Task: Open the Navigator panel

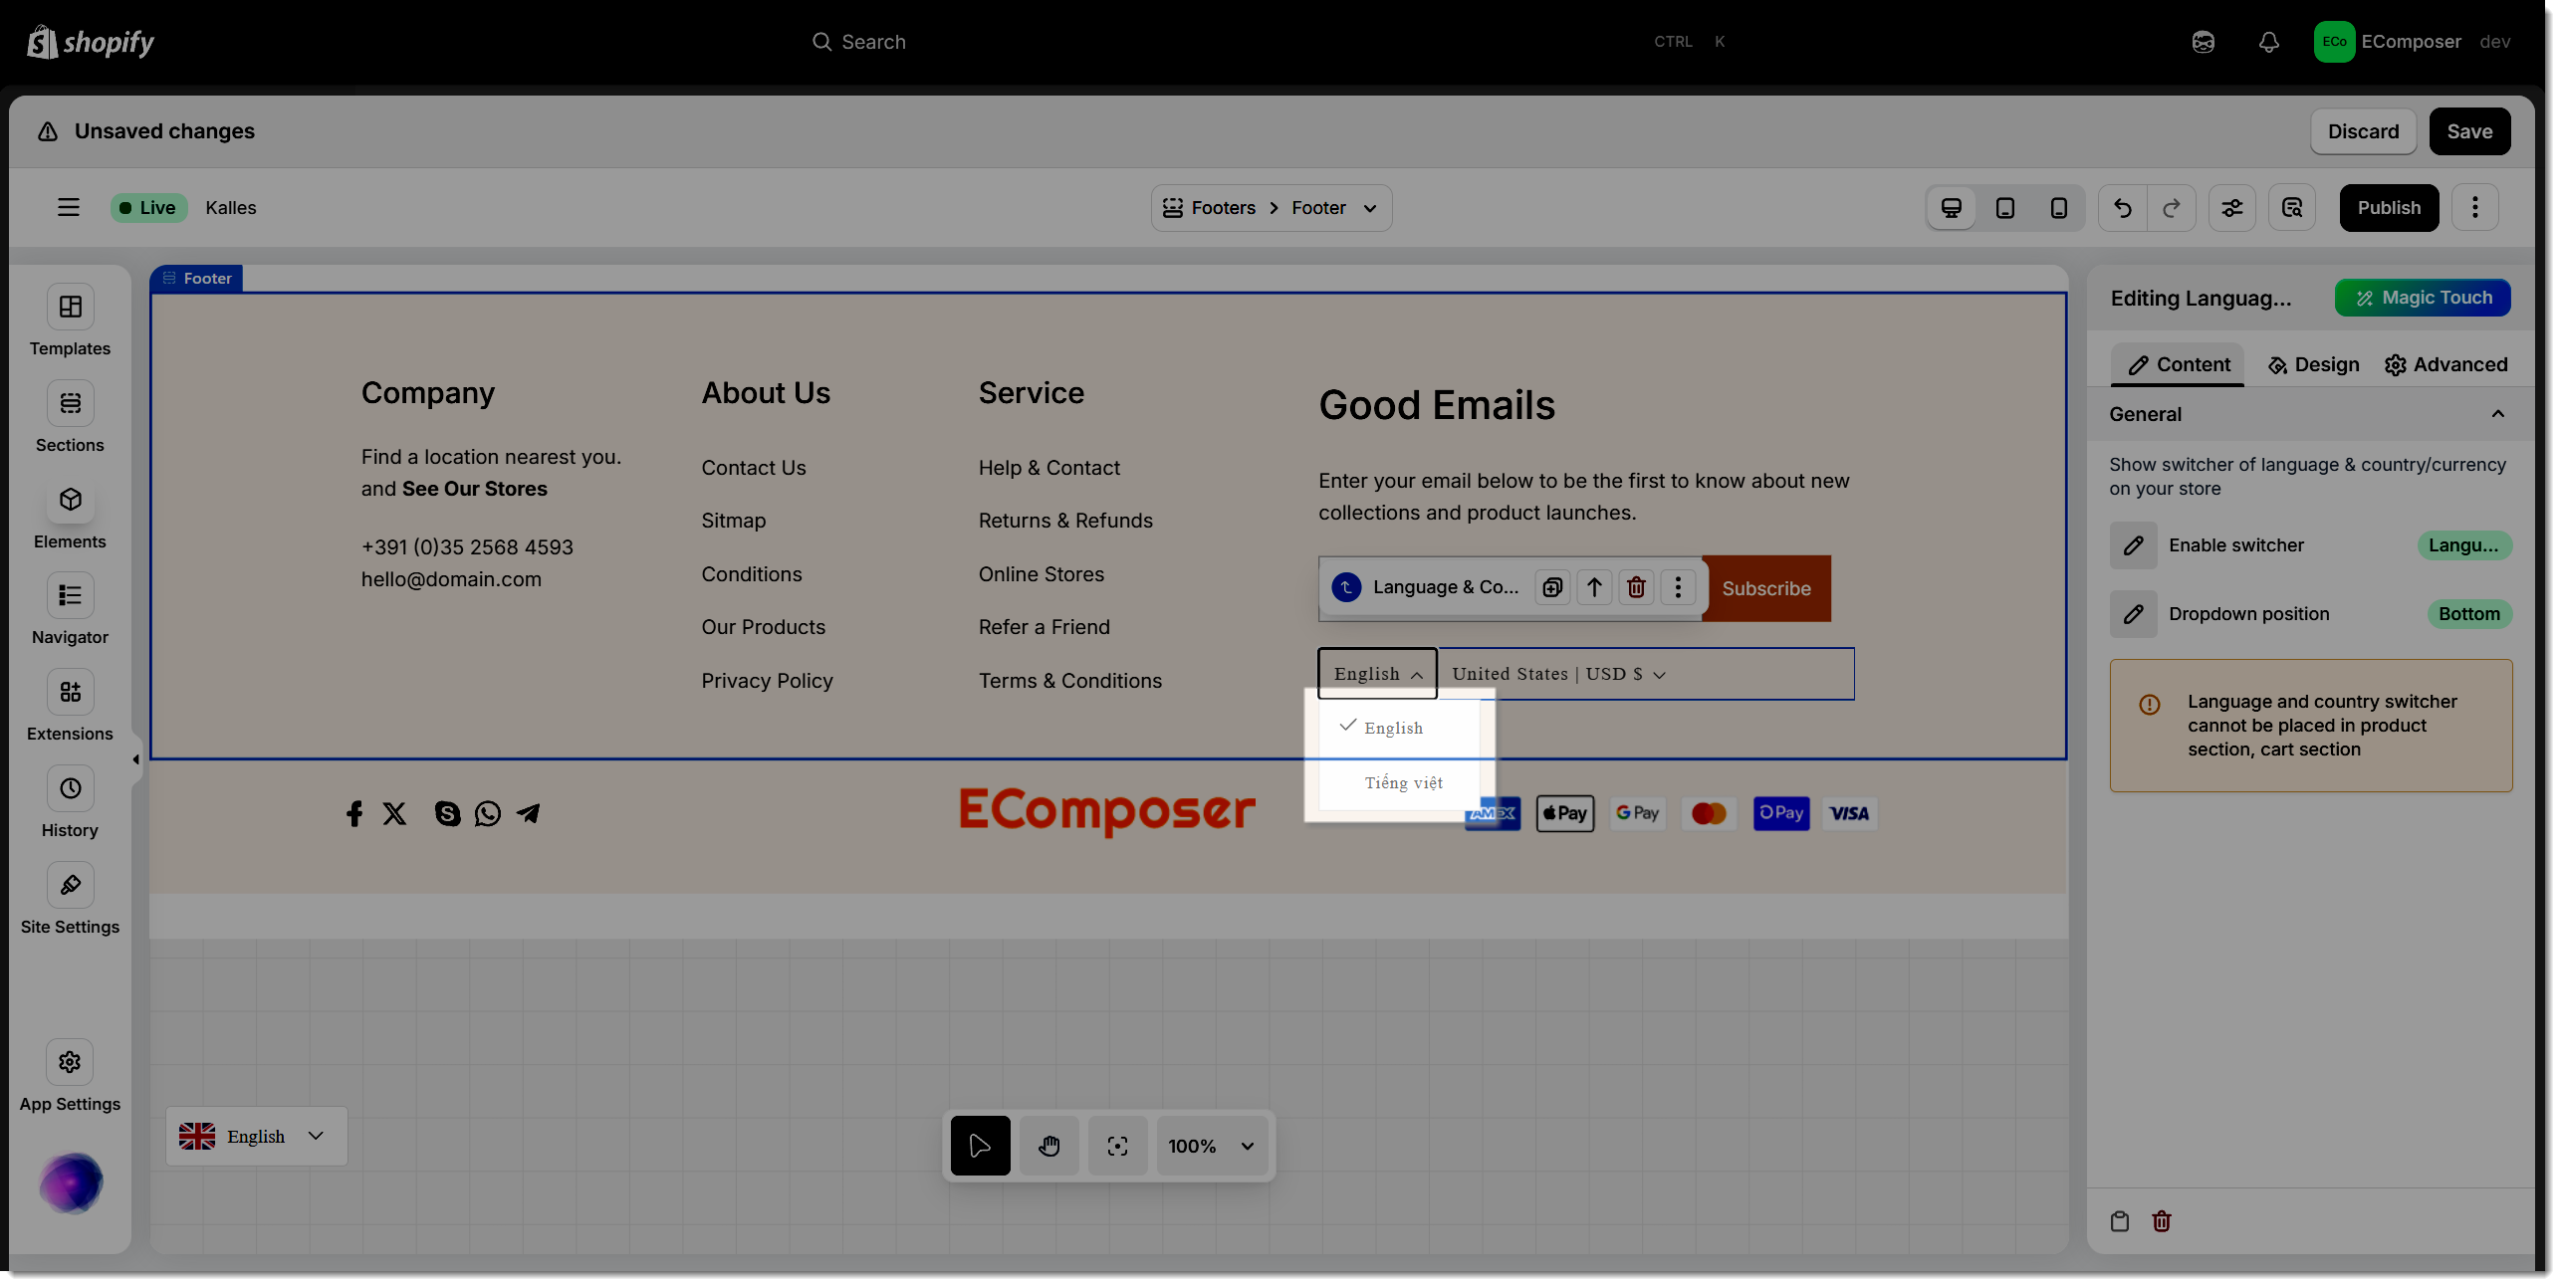Action: click(70, 596)
